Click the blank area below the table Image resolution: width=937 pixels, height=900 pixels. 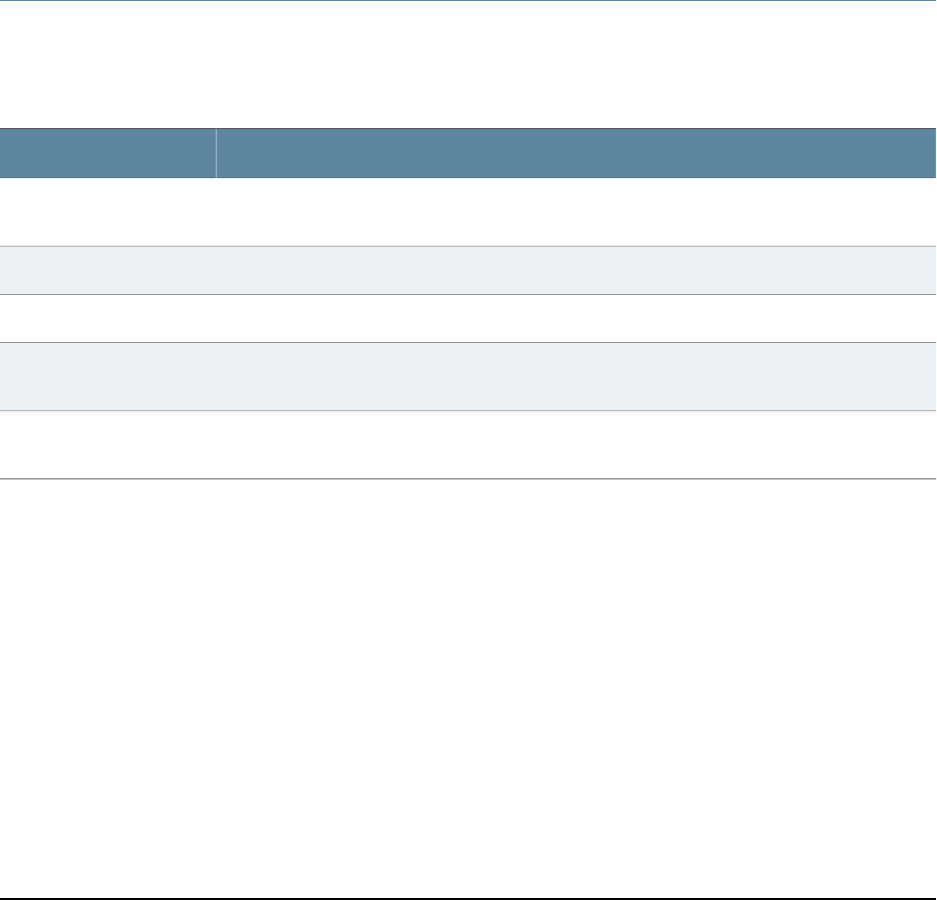click(x=468, y=687)
